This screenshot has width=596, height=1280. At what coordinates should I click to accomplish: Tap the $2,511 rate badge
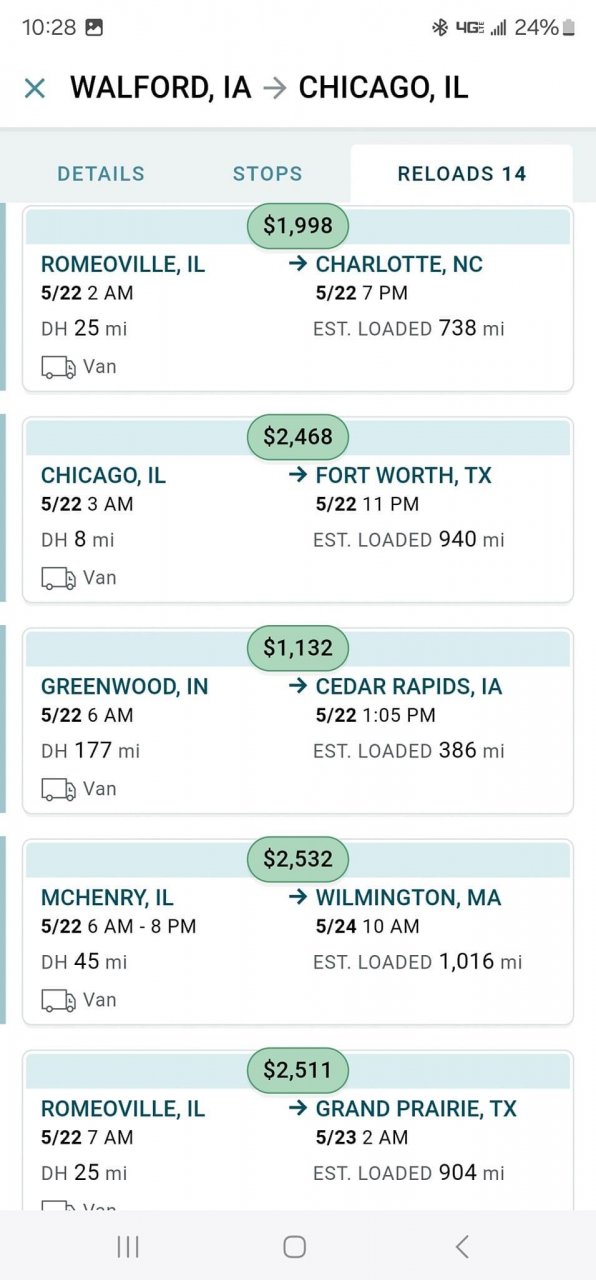[x=298, y=1070]
